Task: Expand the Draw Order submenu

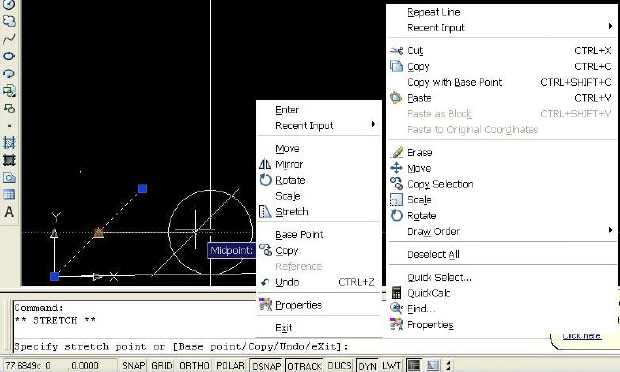Action: tap(502, 231)
